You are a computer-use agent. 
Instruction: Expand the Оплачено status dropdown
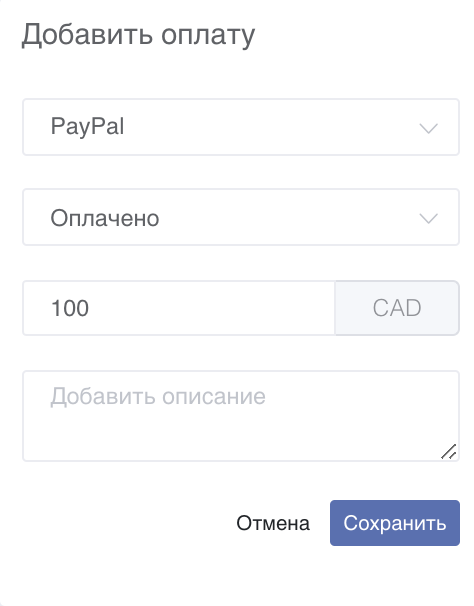pos(241,217)
